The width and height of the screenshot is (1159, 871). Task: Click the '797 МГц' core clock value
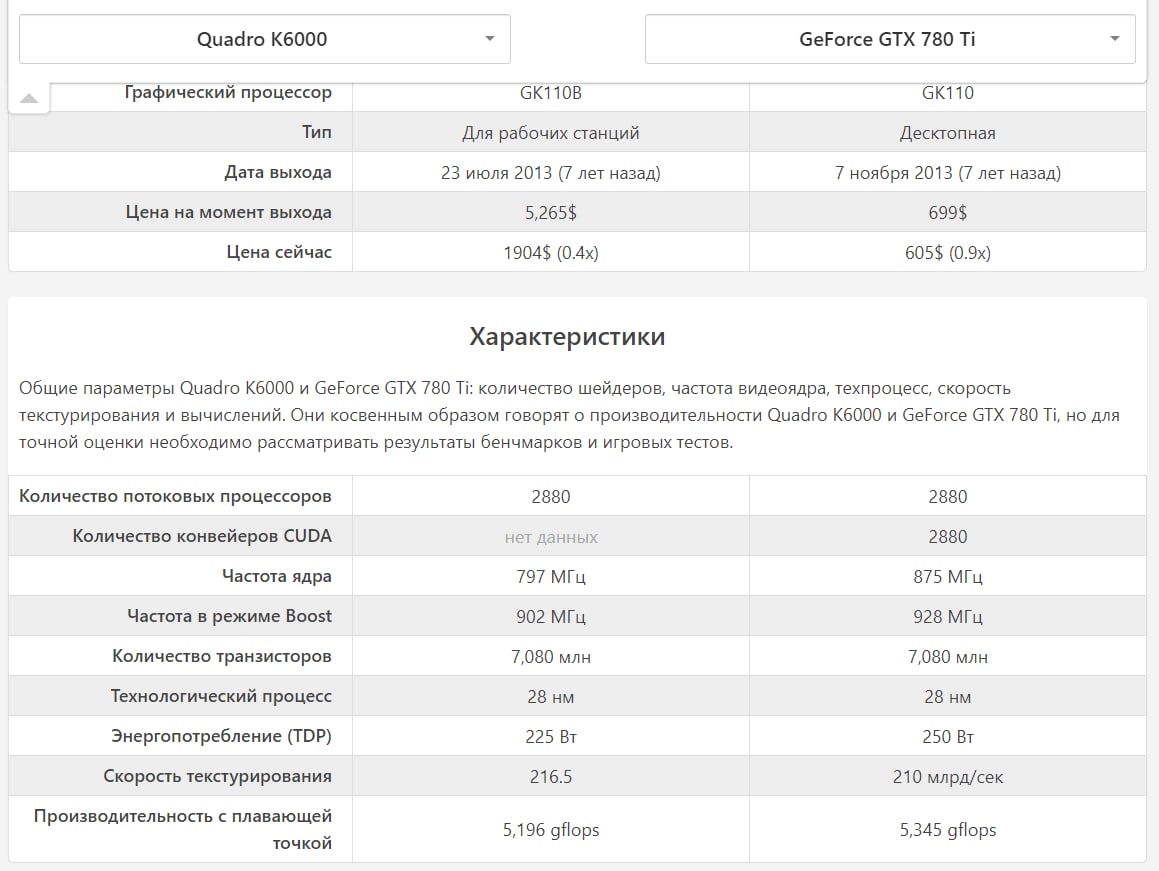pyautogui.click(x=551, y=577)
